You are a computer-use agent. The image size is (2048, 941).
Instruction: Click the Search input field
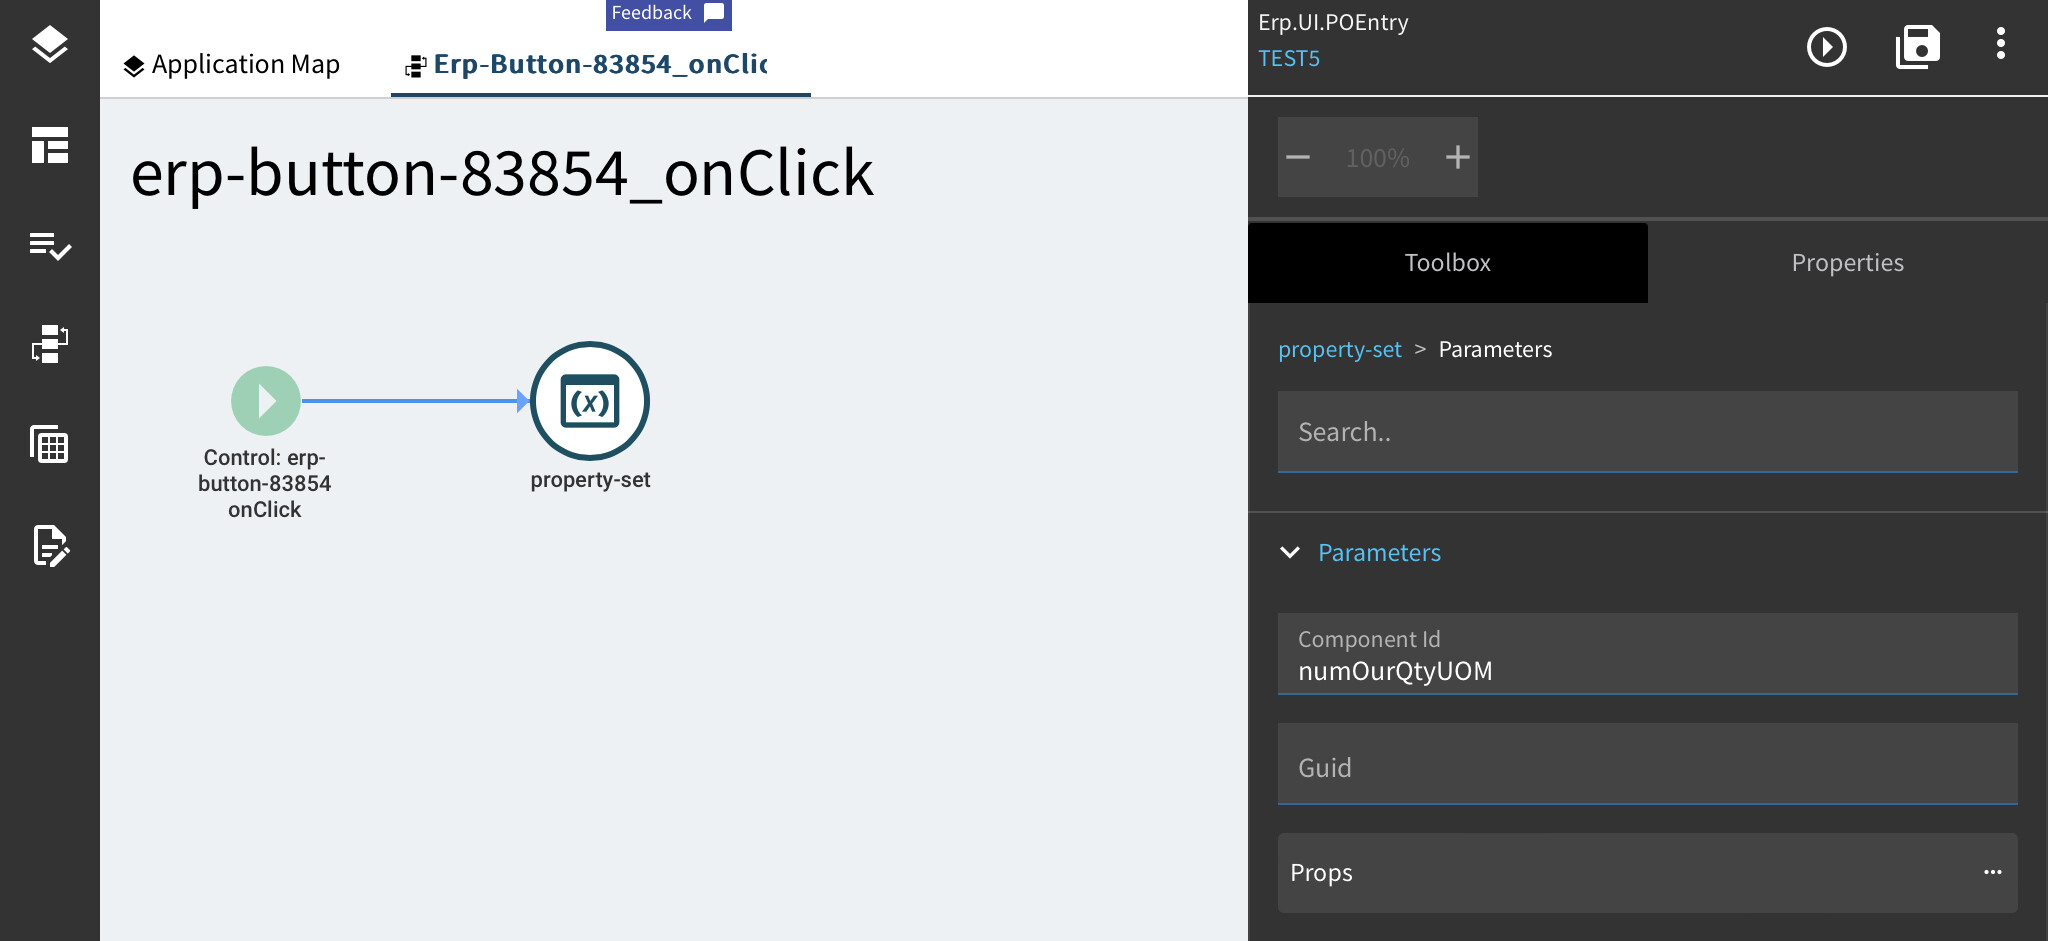pyautogui.click(x=1647, y=432)
